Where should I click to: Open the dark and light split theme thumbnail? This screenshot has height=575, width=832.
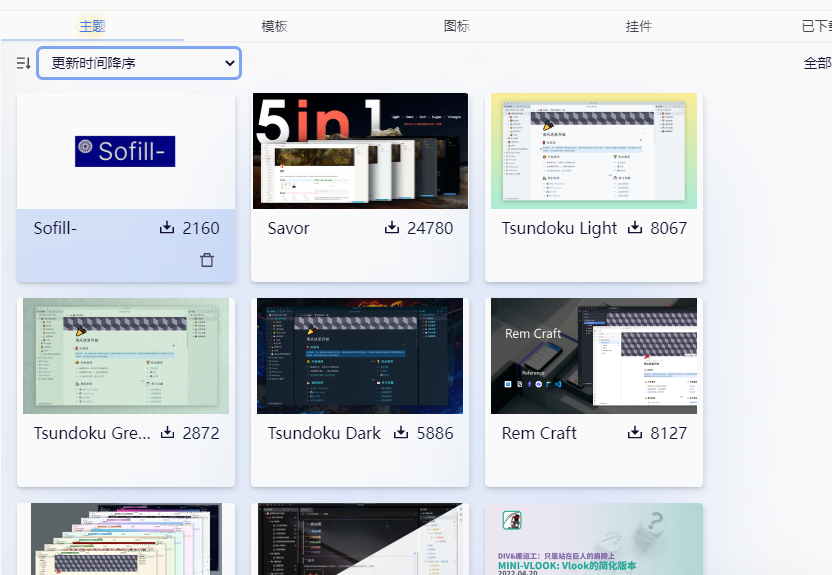click(x=360, y=539)
